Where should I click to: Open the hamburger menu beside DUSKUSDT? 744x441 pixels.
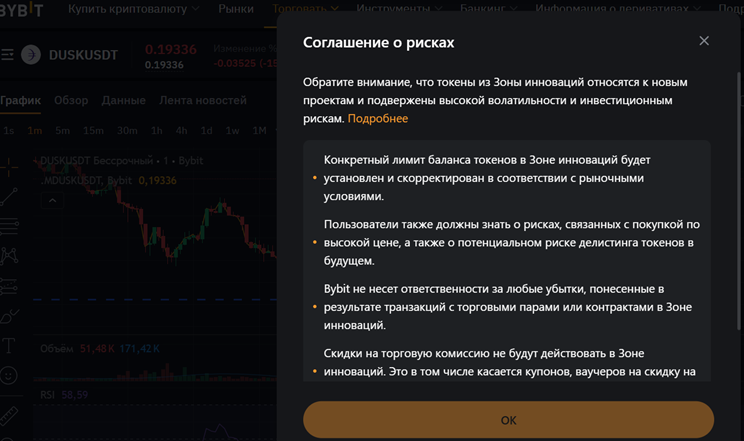pyautogui.click(x=8, y=55)
